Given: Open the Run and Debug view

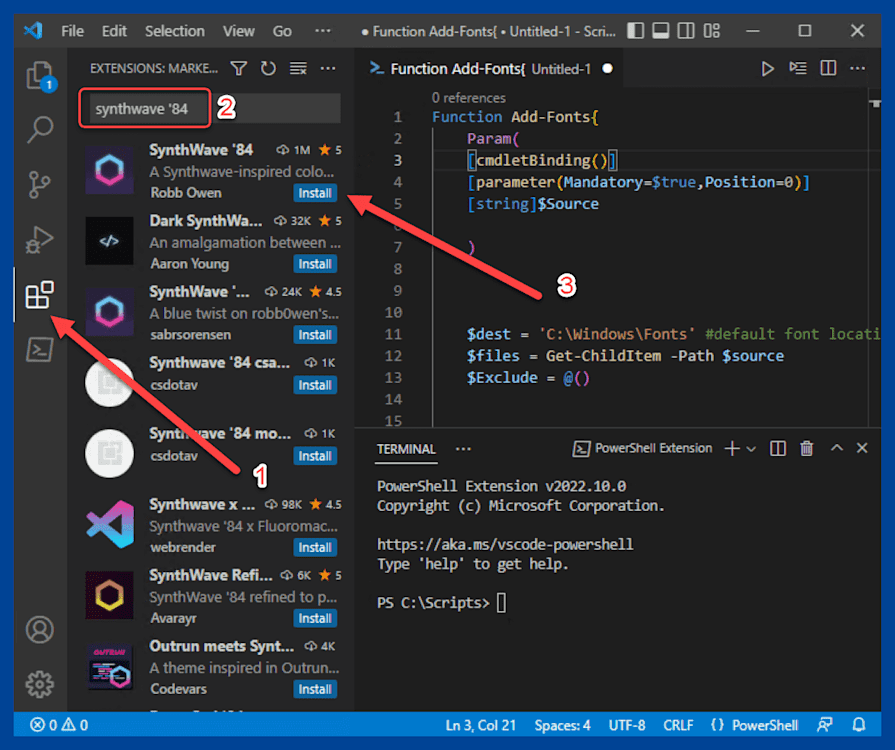Looking at the screenshot, I should click(40, 240).
